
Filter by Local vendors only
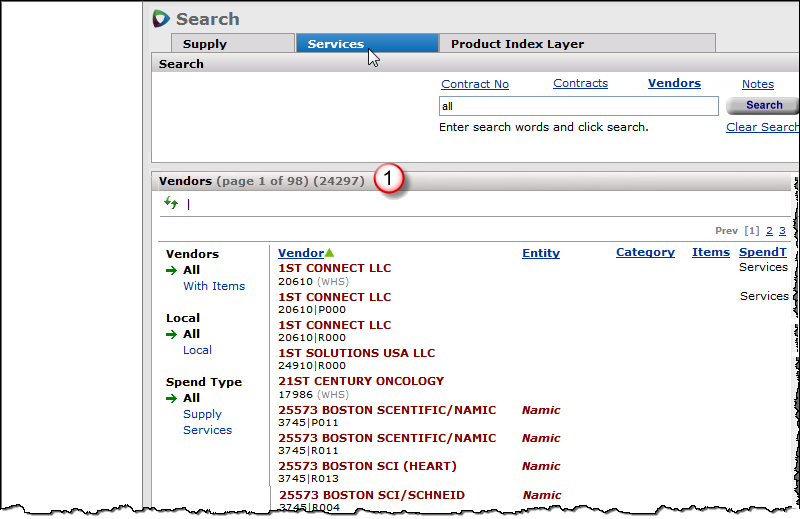pyautogui.click(x=197, y=350)
